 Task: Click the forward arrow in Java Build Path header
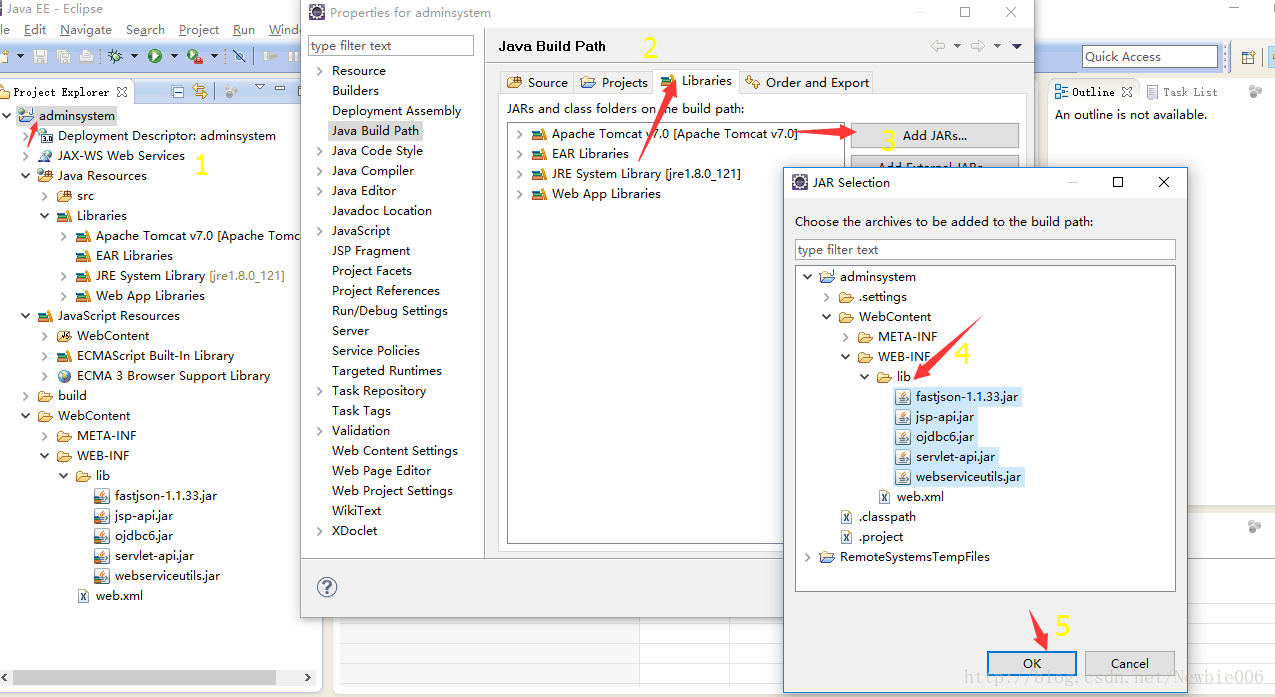click(978, 46)
